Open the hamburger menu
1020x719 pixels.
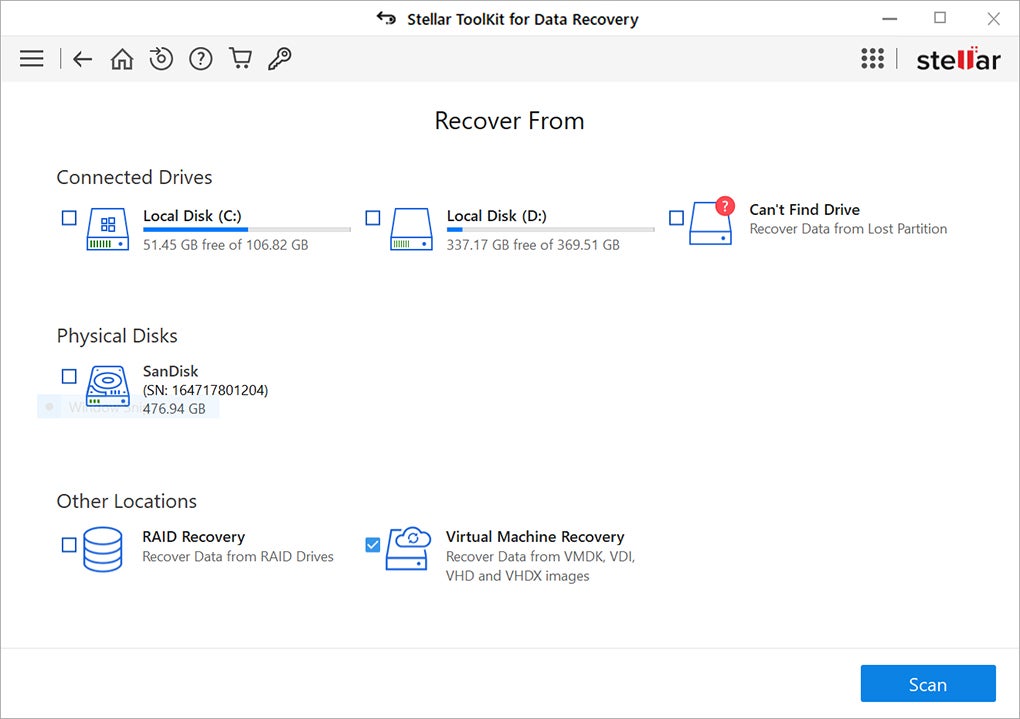31,58
